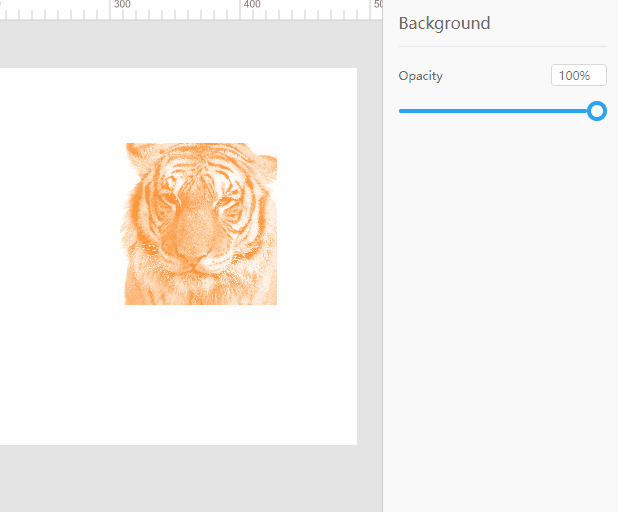Click the Background panel heading
This screenshot has width=618, height=512.
click(x=444, y=23)
